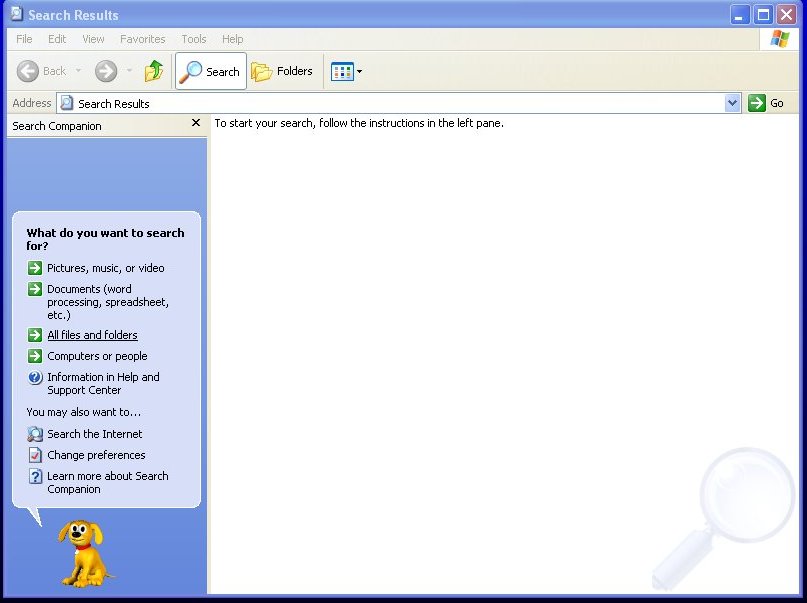
Task: Learn more about Search Companion
Action: [108, 483]
